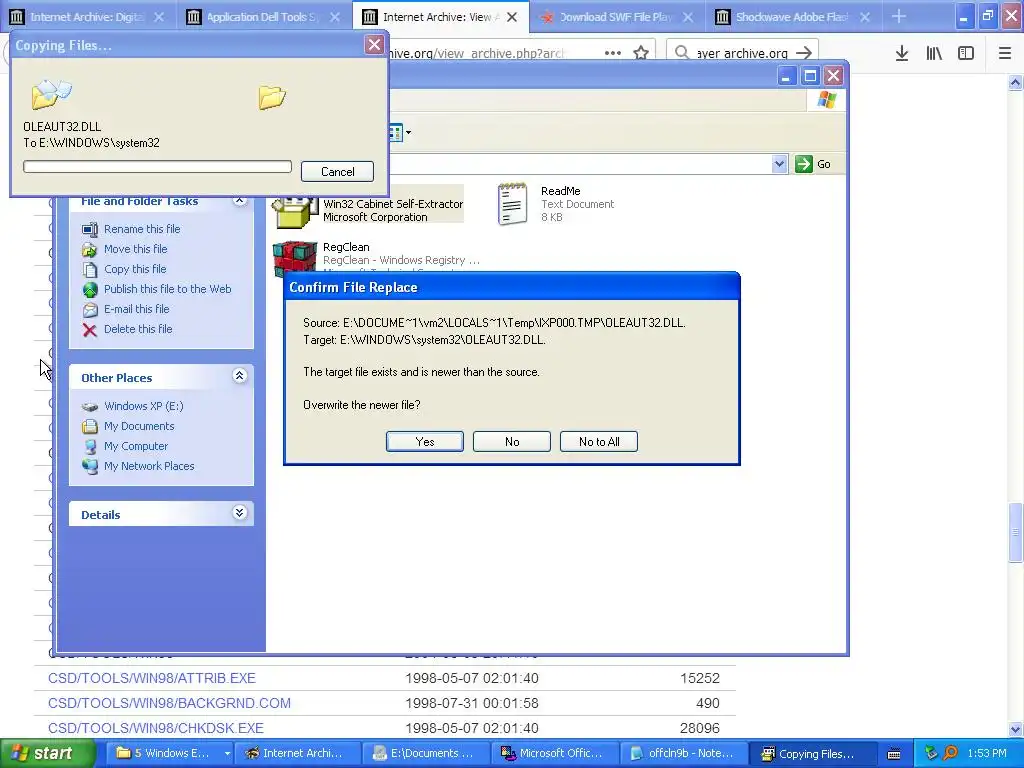1024x768 pixels.
Task: Open My Network Places
Action: [x=149, y=466]
